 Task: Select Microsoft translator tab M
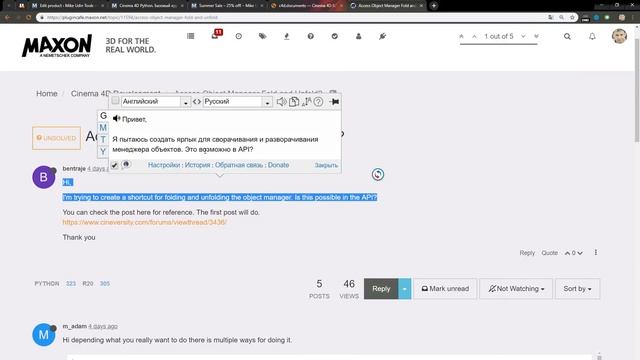103,128
